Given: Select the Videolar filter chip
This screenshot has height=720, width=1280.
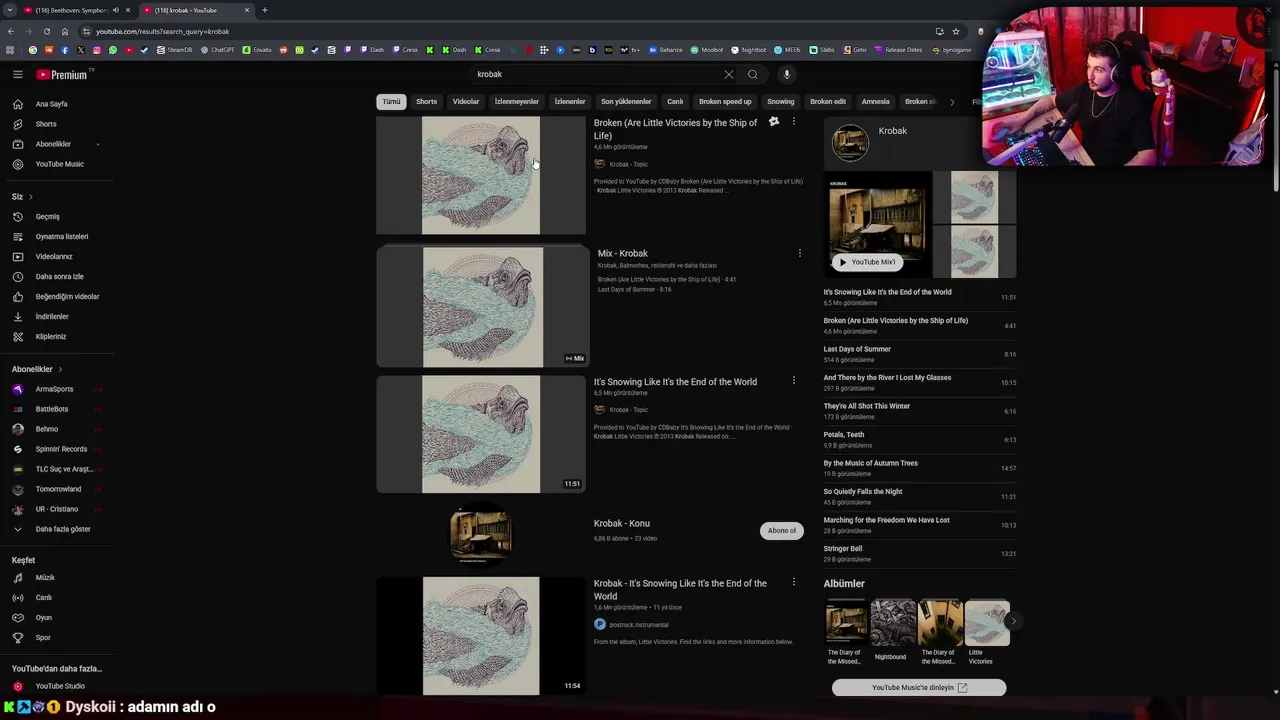Looking at the screenshot, I should click(466, 101).
